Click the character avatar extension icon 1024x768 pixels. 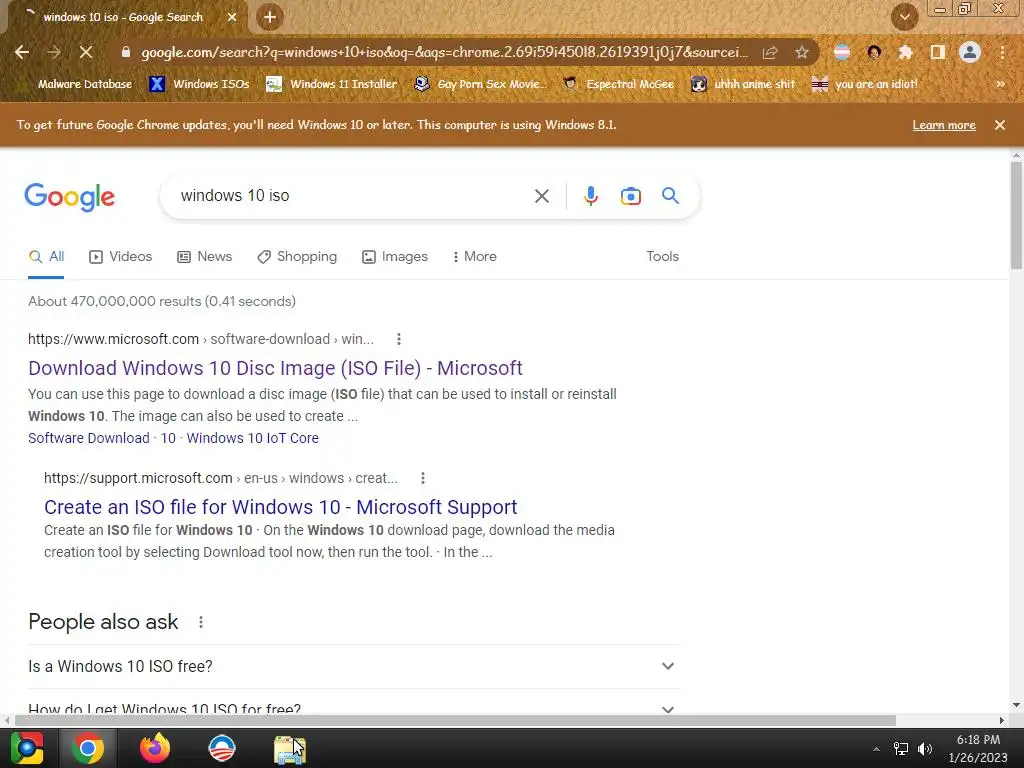click(874, 52)
